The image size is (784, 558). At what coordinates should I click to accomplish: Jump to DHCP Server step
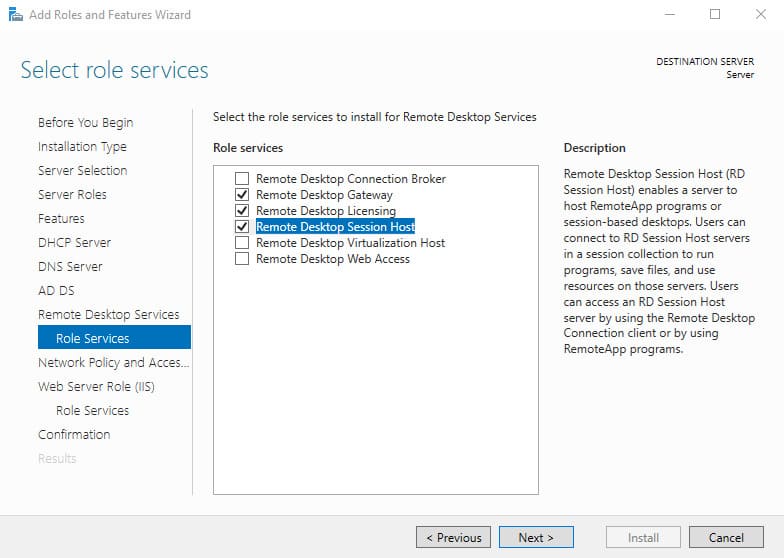click(74, 242)
